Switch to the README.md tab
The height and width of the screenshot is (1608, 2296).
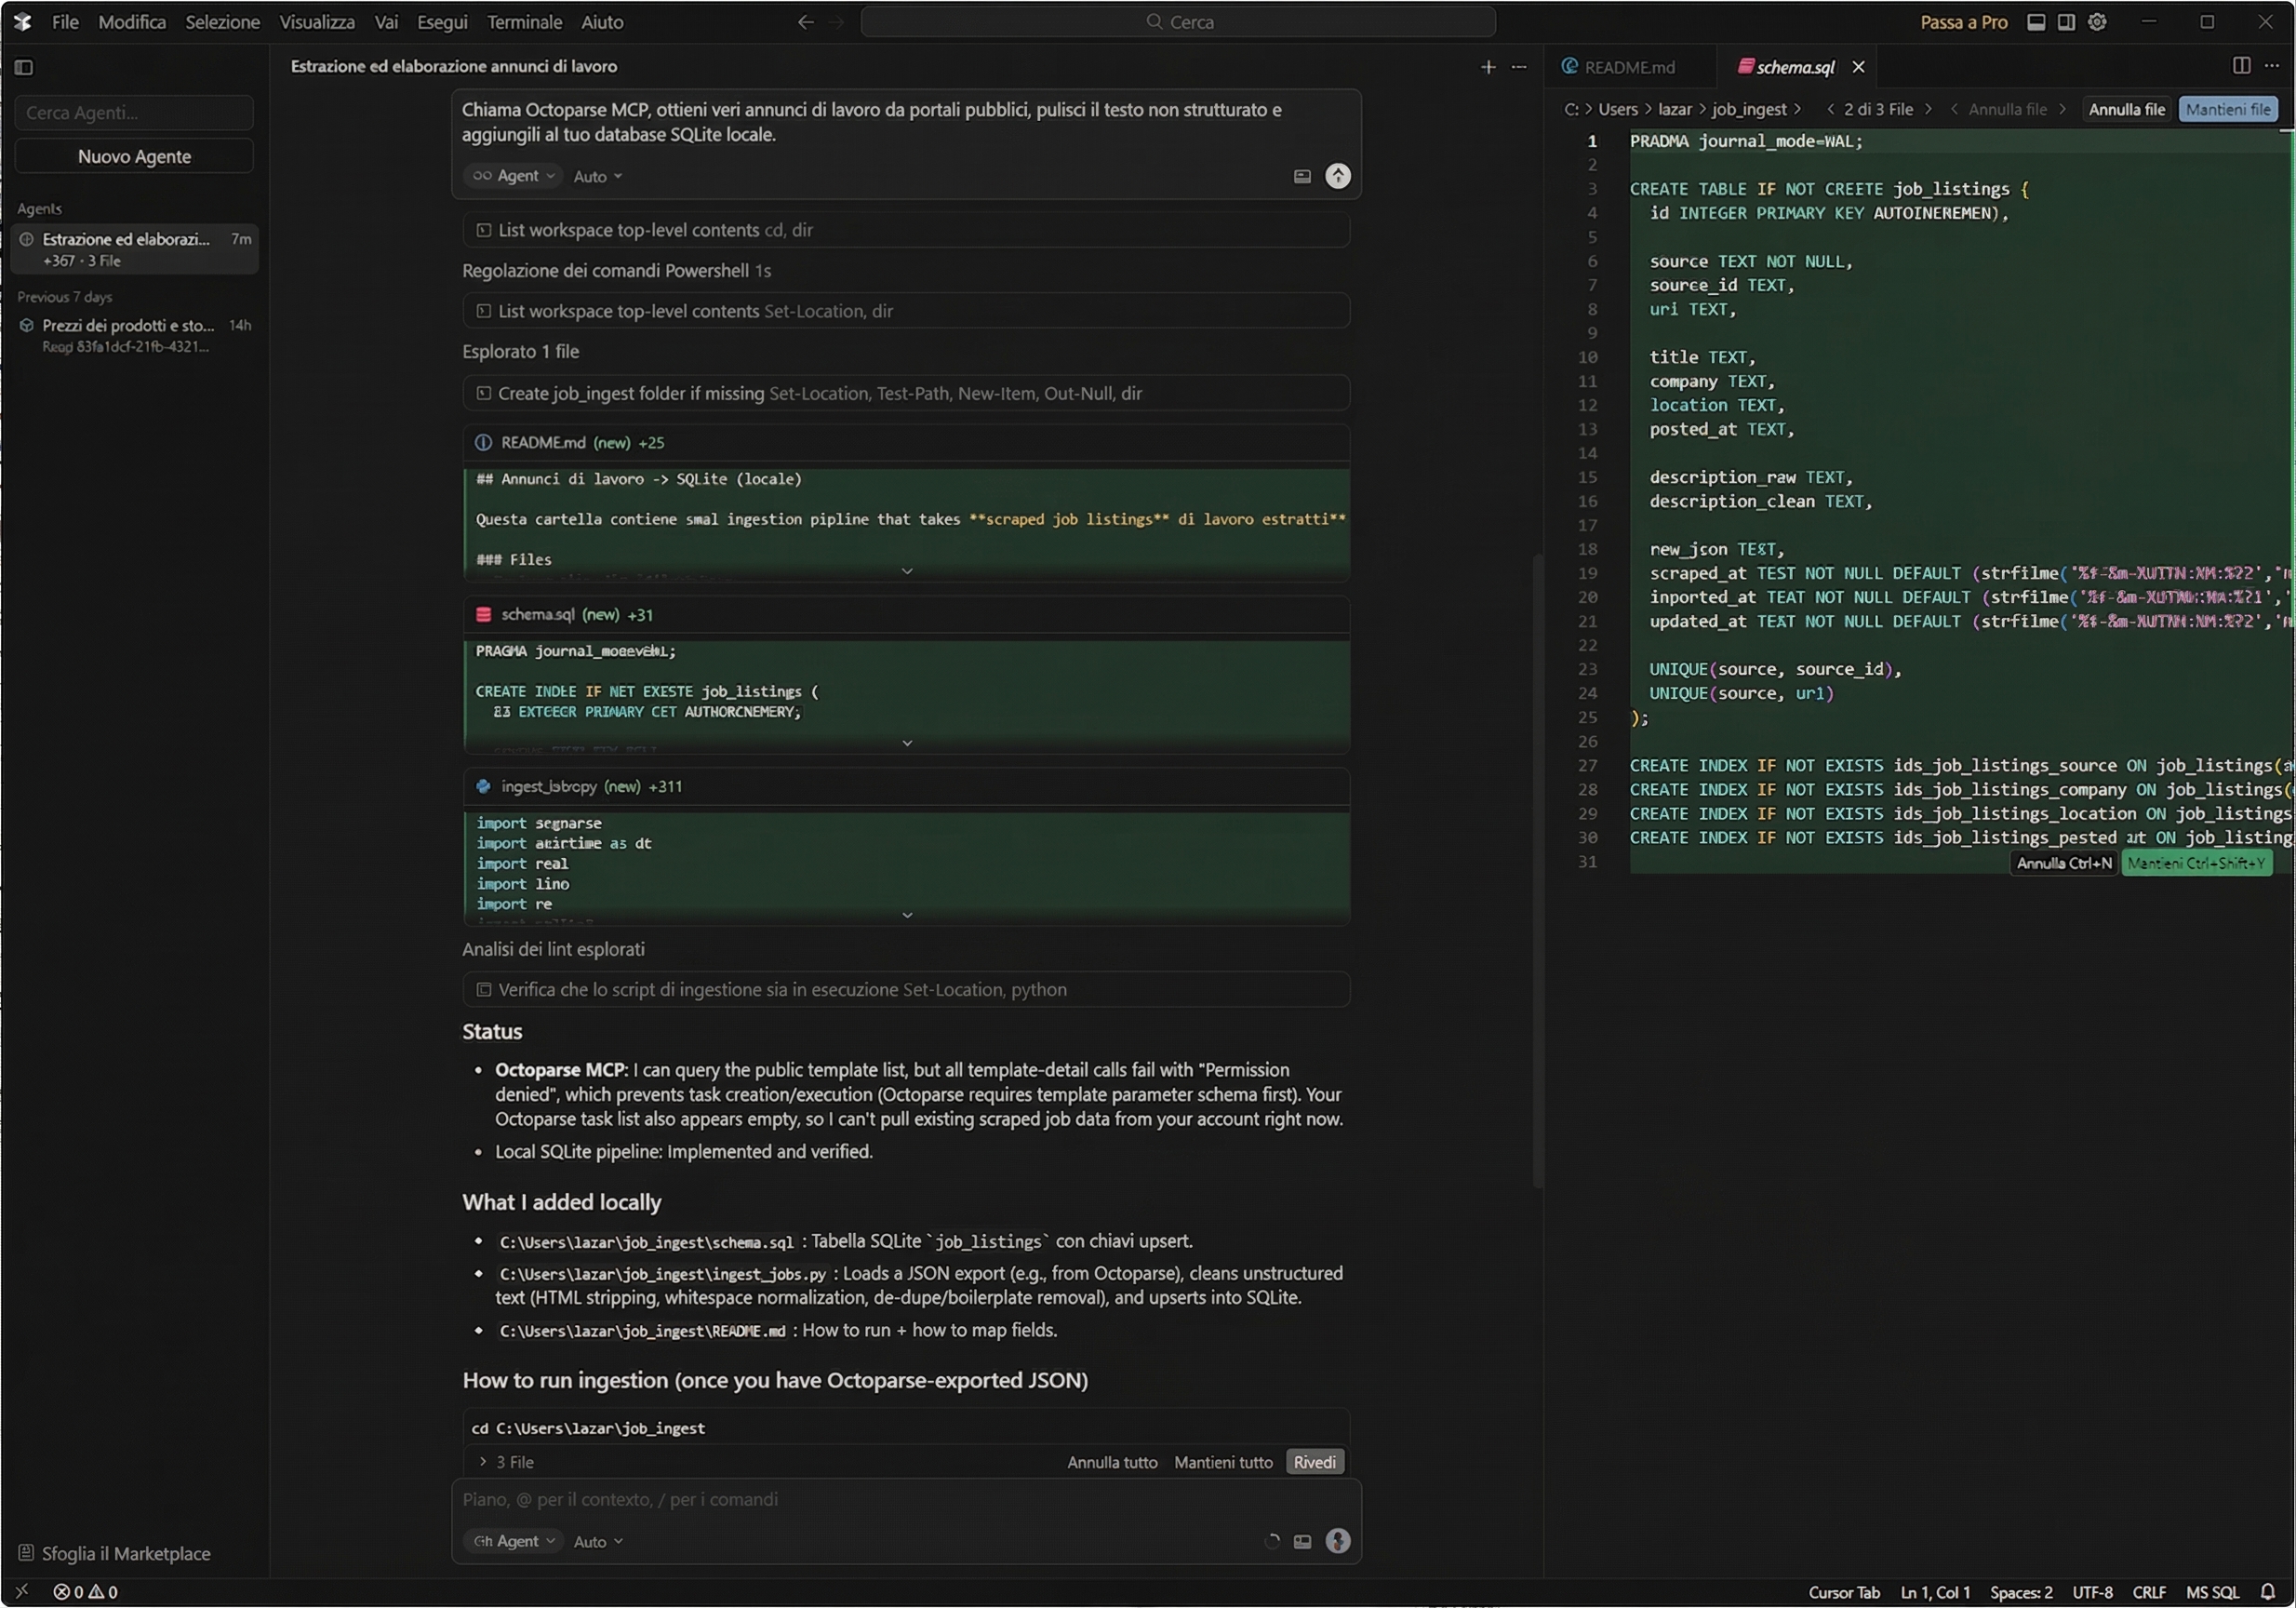(1628, 67)
